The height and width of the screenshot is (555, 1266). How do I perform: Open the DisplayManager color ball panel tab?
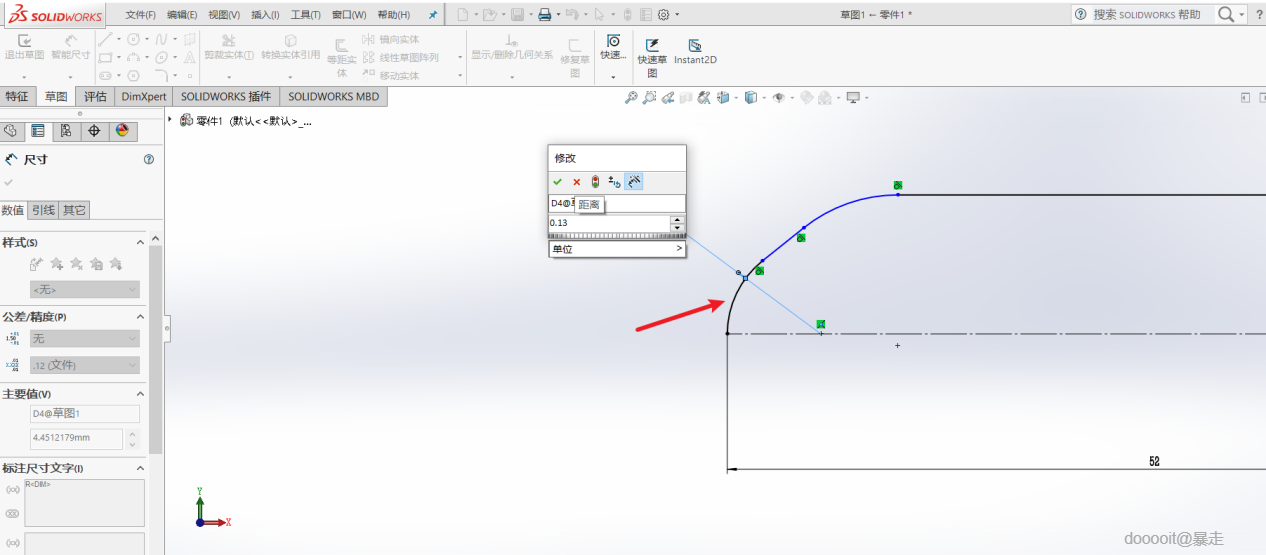click(x=122, y=131)
